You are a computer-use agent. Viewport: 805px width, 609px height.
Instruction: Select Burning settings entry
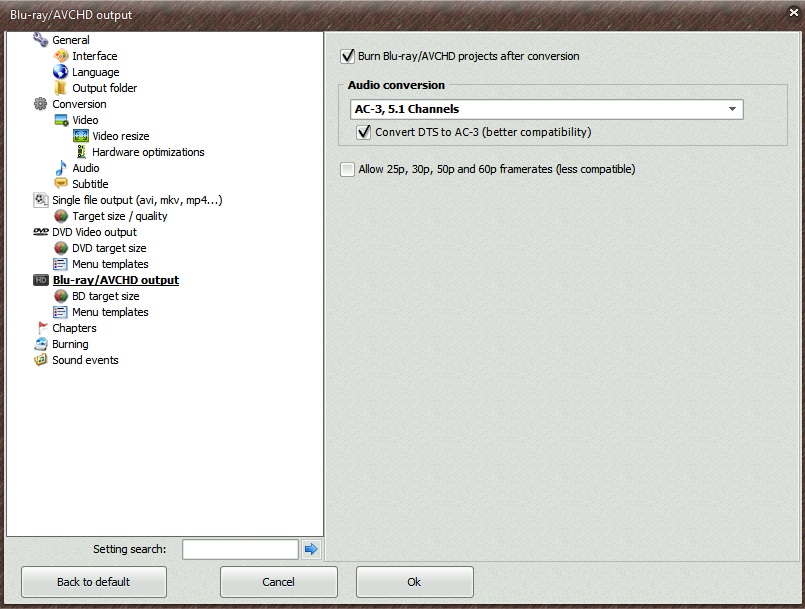[70, 344]
